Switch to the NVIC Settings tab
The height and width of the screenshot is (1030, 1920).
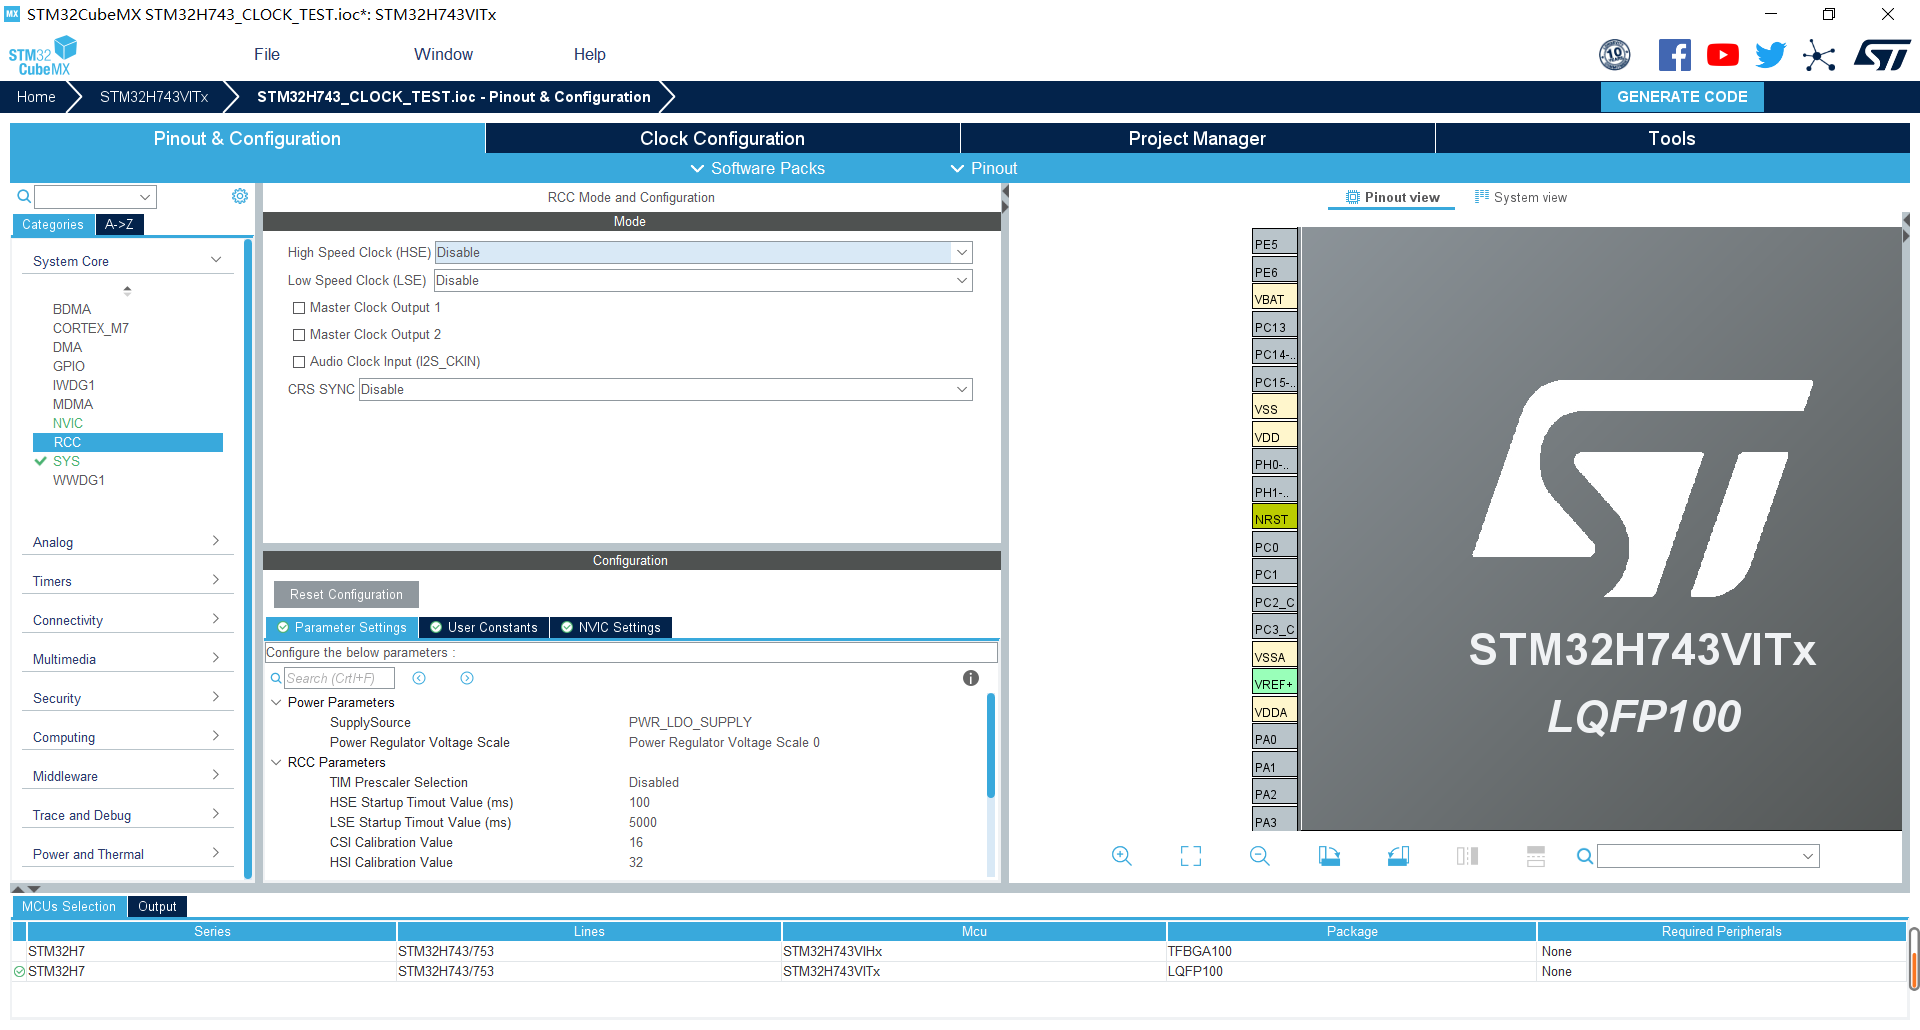(610, 627)
